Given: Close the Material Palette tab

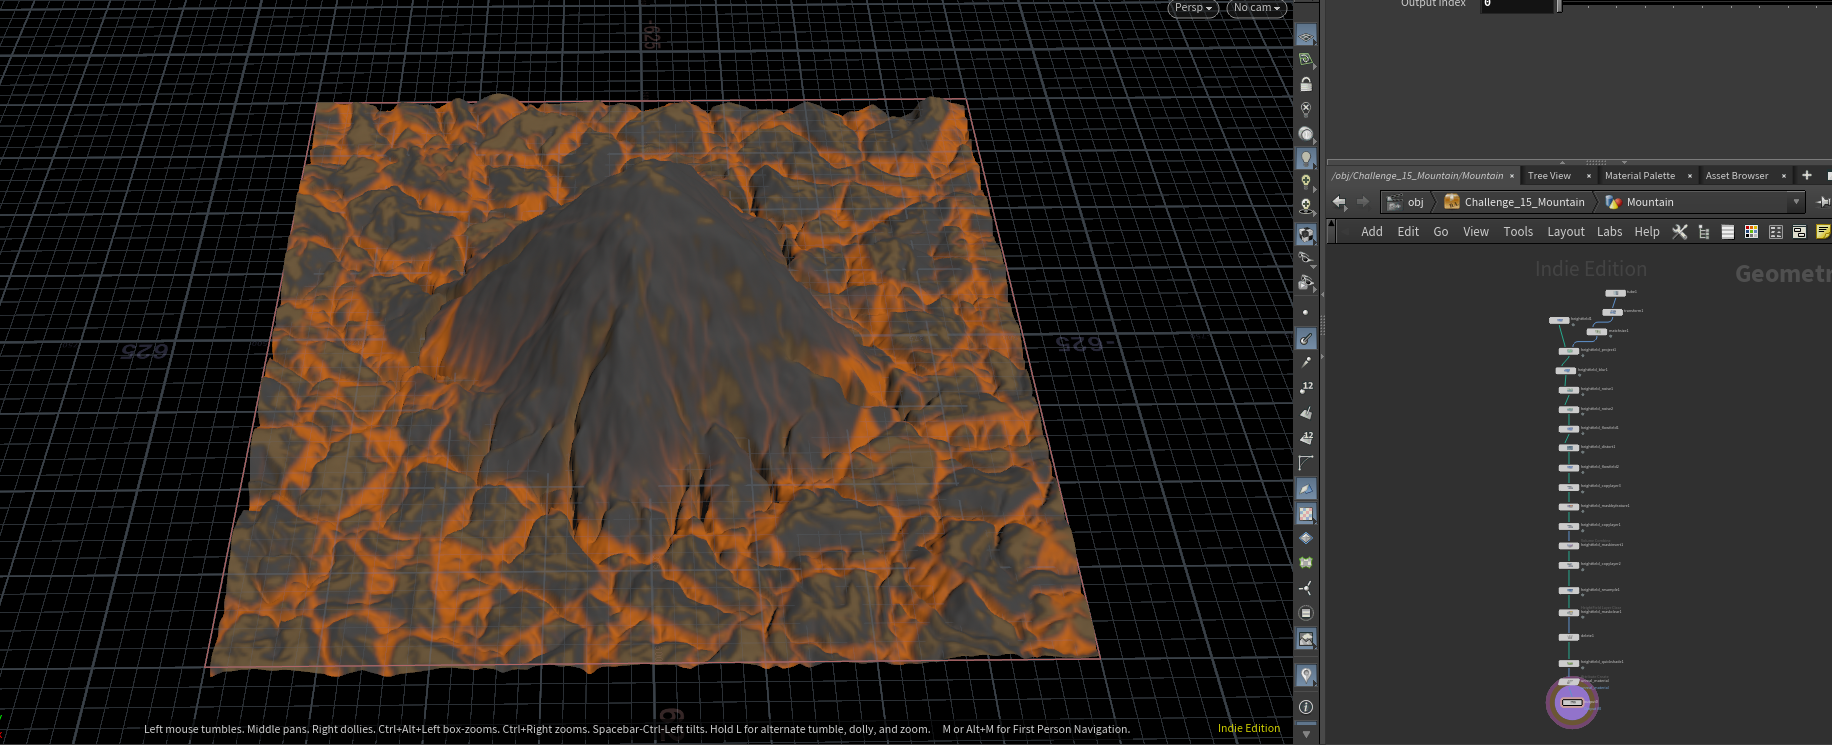Looking at the screenshot, I should tap(1690, 176).
